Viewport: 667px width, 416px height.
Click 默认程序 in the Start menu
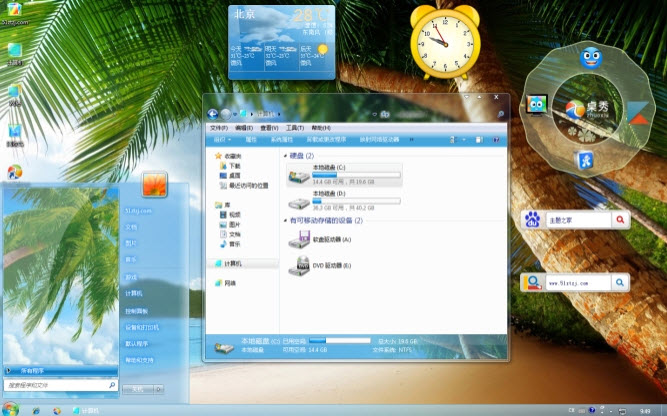point(137,344)
